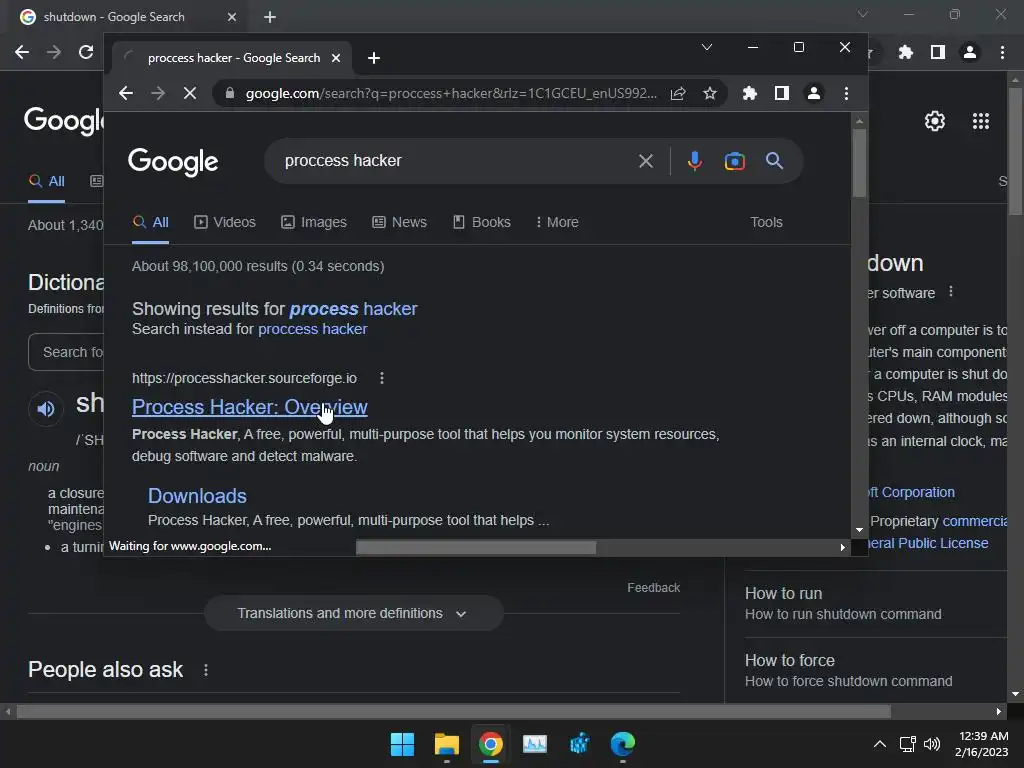Open the Downloads sitelink

point(197,496)
